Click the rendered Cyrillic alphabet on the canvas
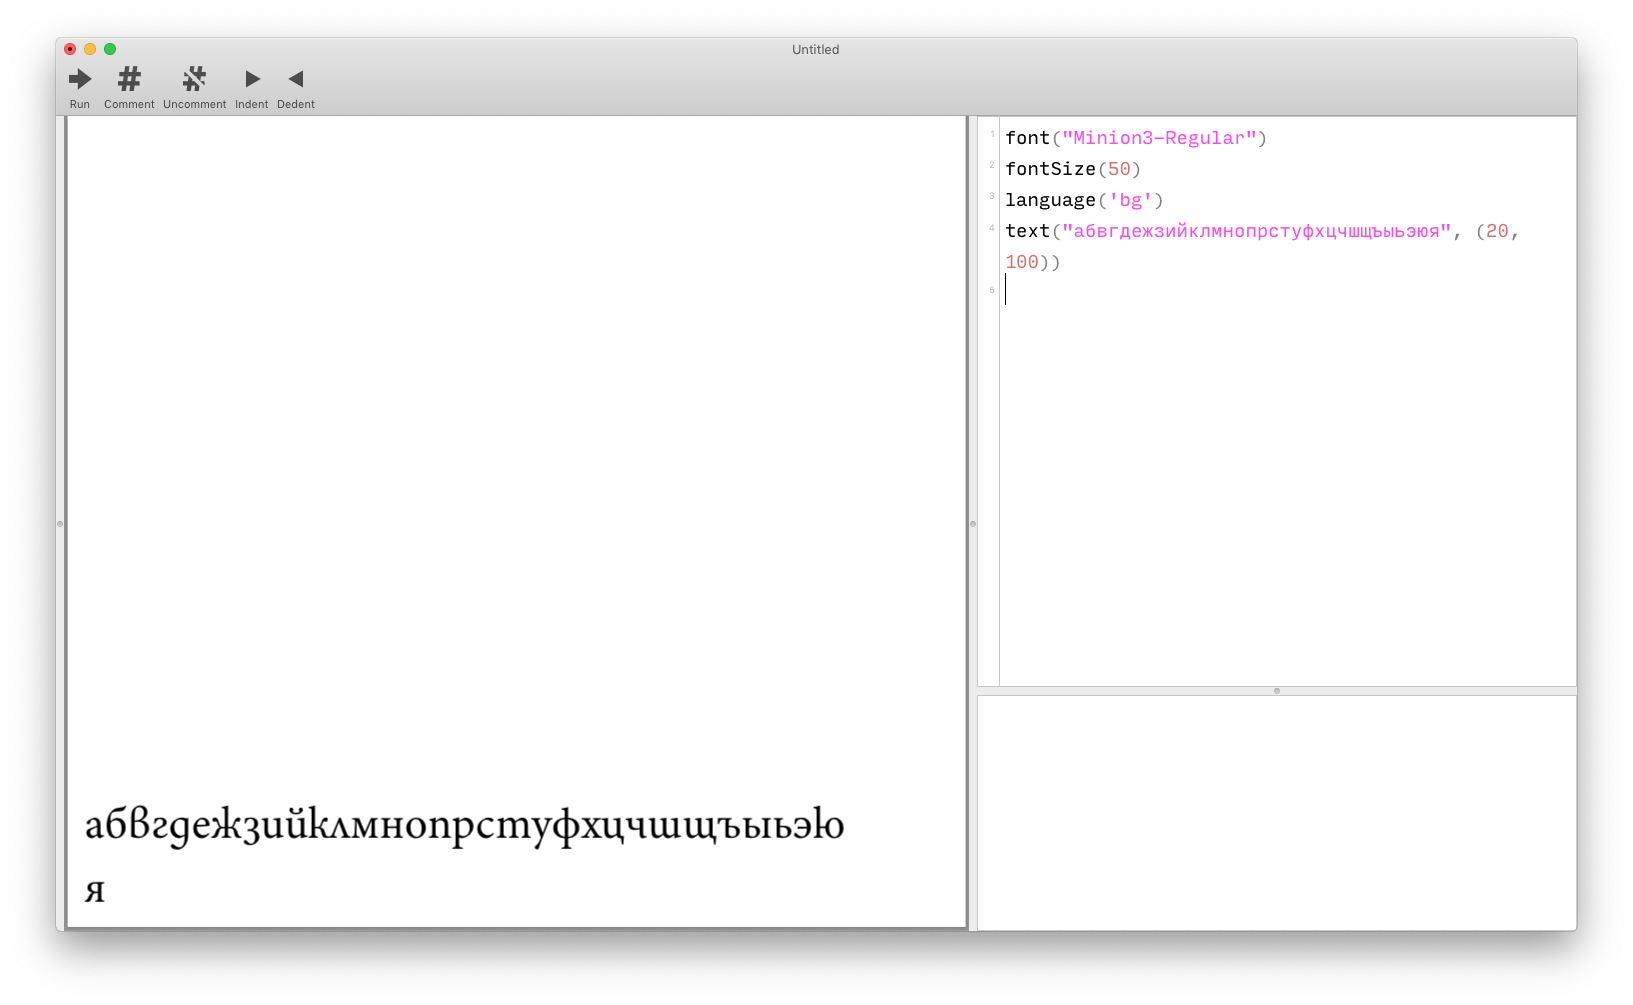 click(x=465, y=826)
